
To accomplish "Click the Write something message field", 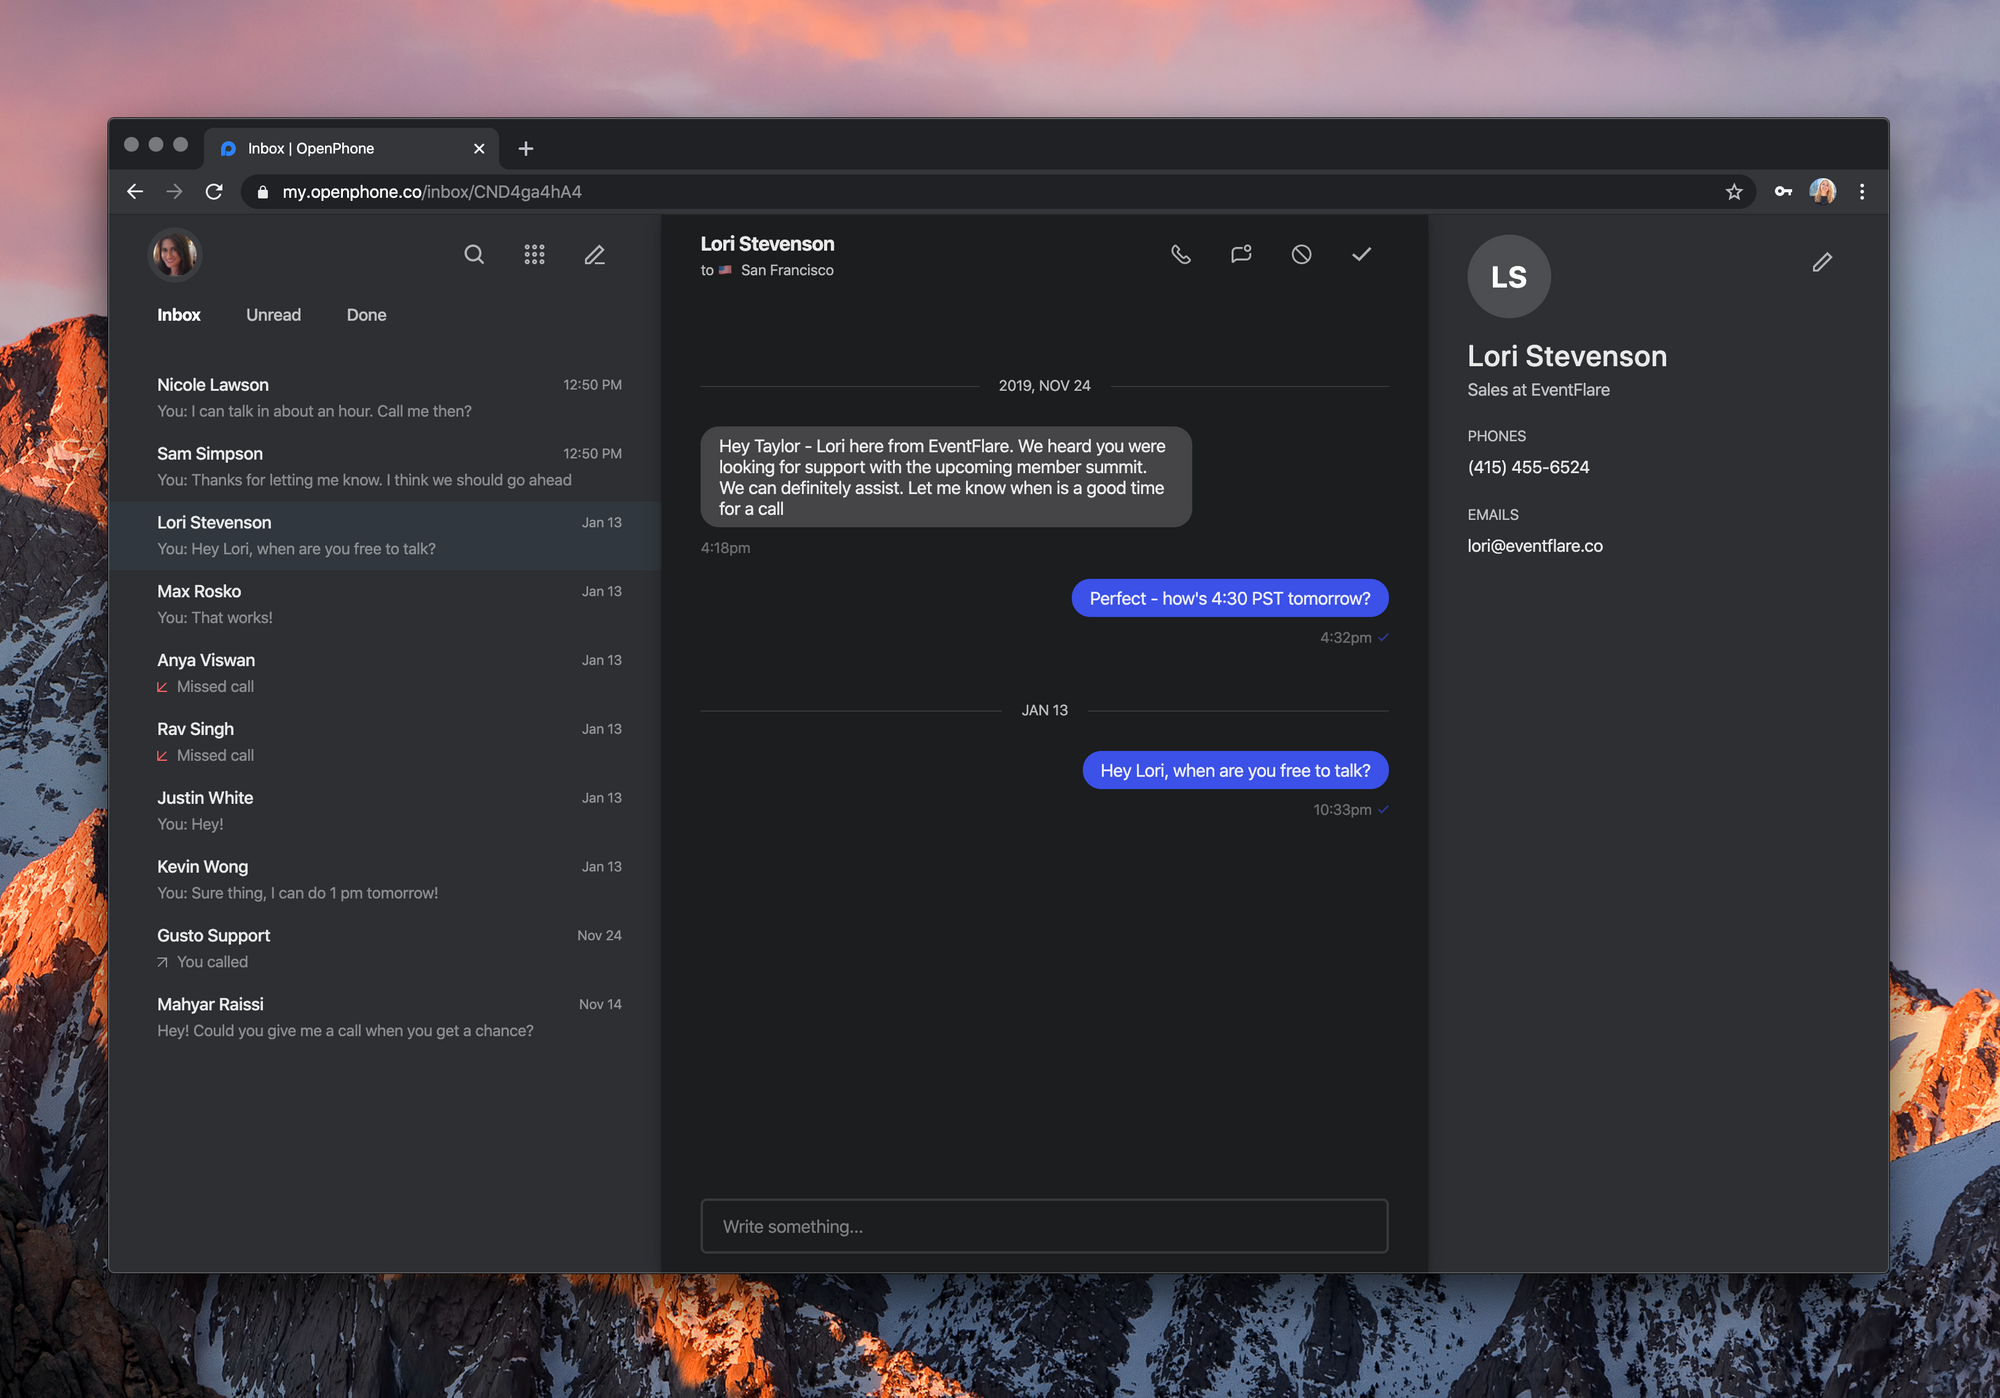I will tap(1044, 1226).
